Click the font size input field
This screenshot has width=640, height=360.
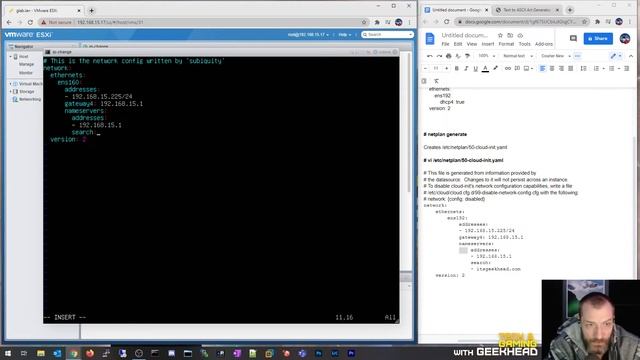(436, 69)
